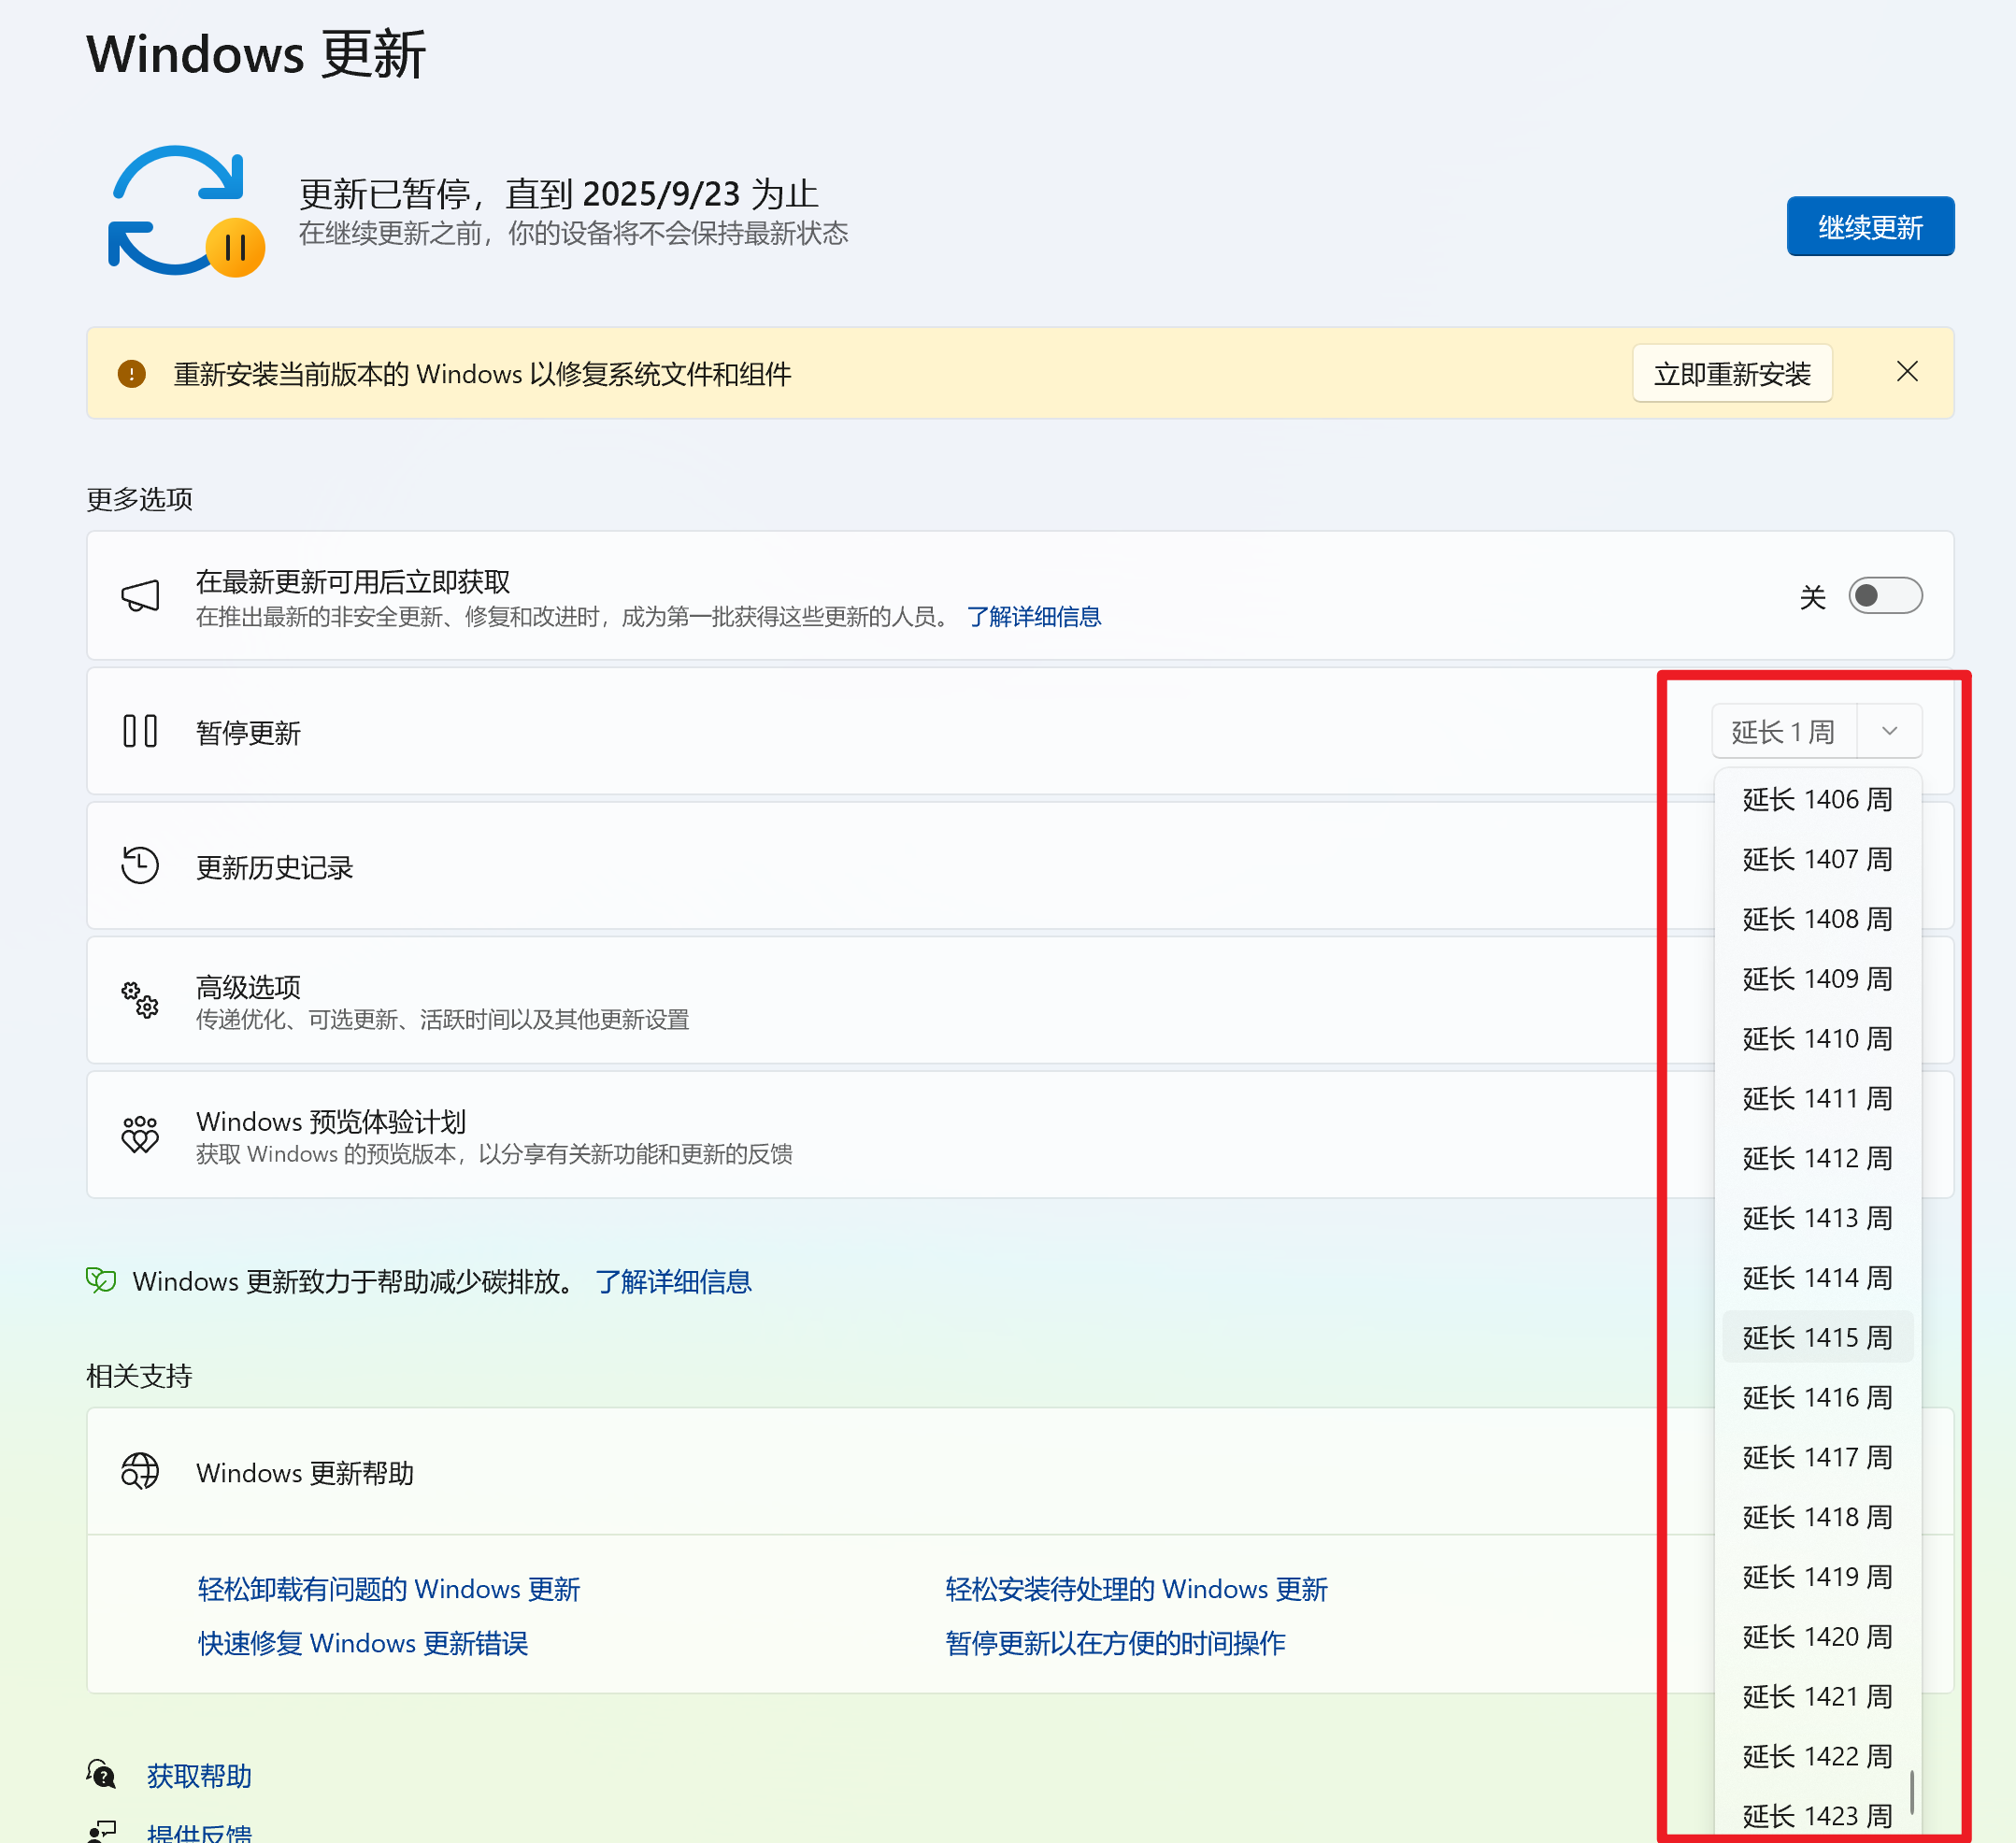2016x1843 pixels.
Task: Click the 获取帮助 link
Action: pos(199,1775)
